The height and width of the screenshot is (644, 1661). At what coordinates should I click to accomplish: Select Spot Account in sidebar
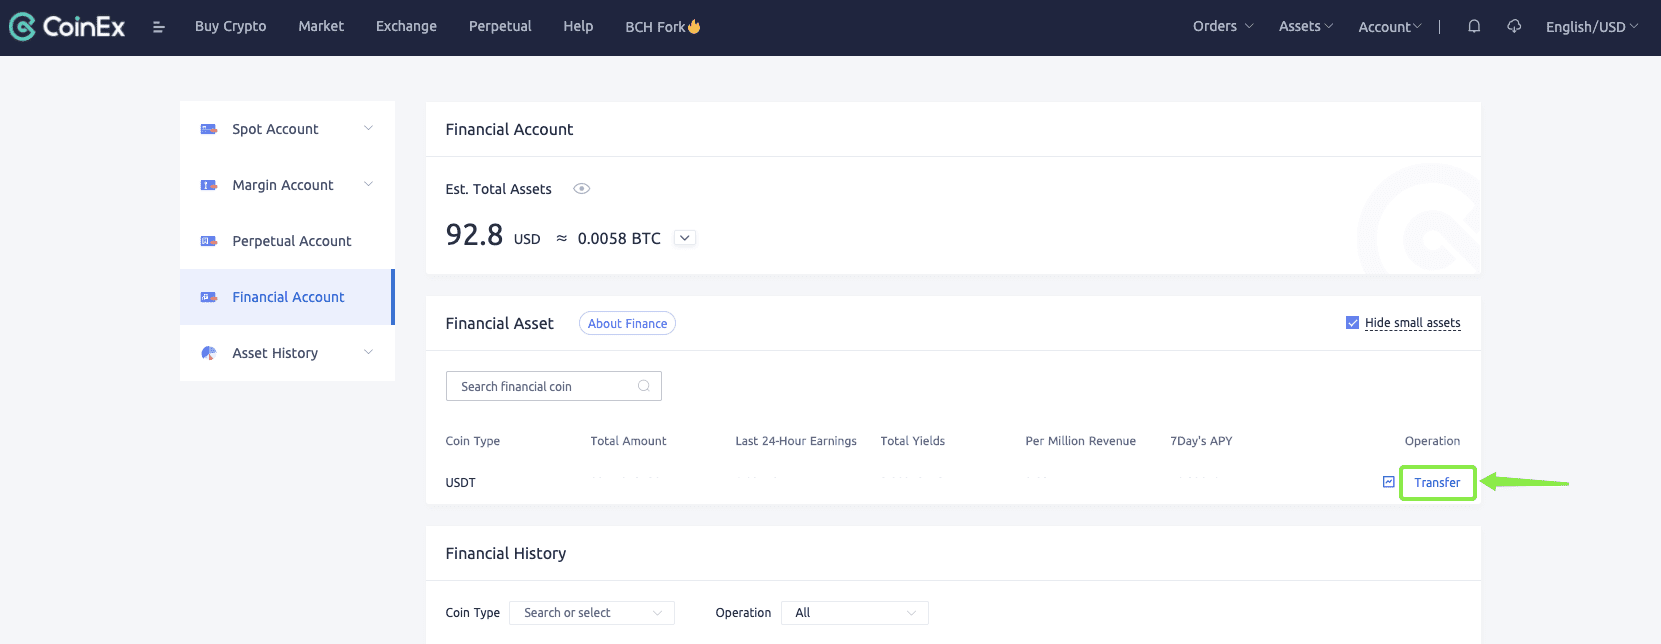pos(287,129)
